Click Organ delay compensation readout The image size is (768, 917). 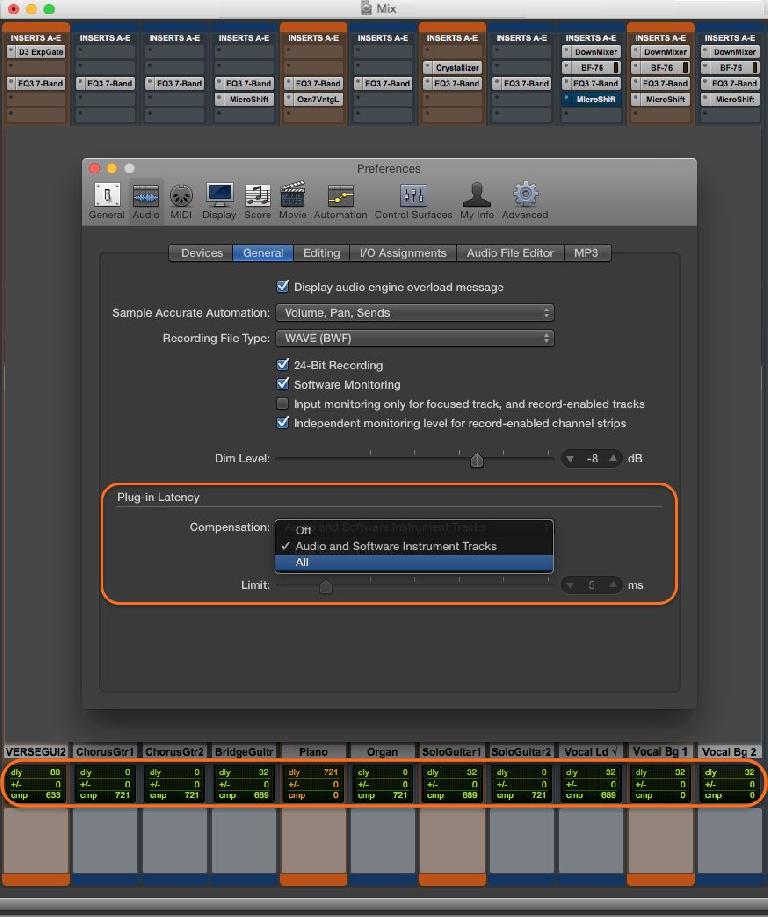pos(383,784)
